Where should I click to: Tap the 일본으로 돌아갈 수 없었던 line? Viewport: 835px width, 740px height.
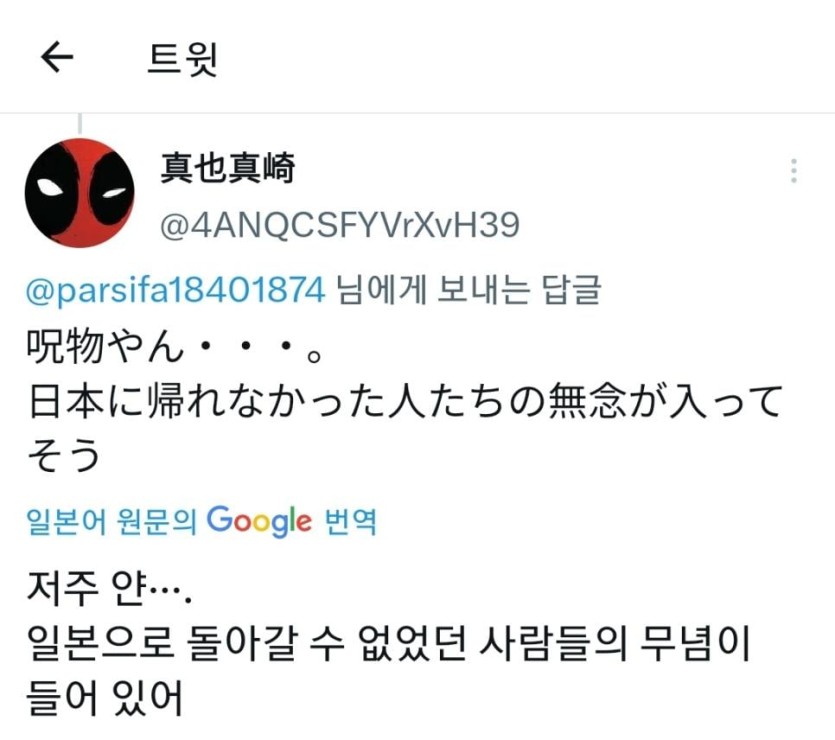(247, 643)
